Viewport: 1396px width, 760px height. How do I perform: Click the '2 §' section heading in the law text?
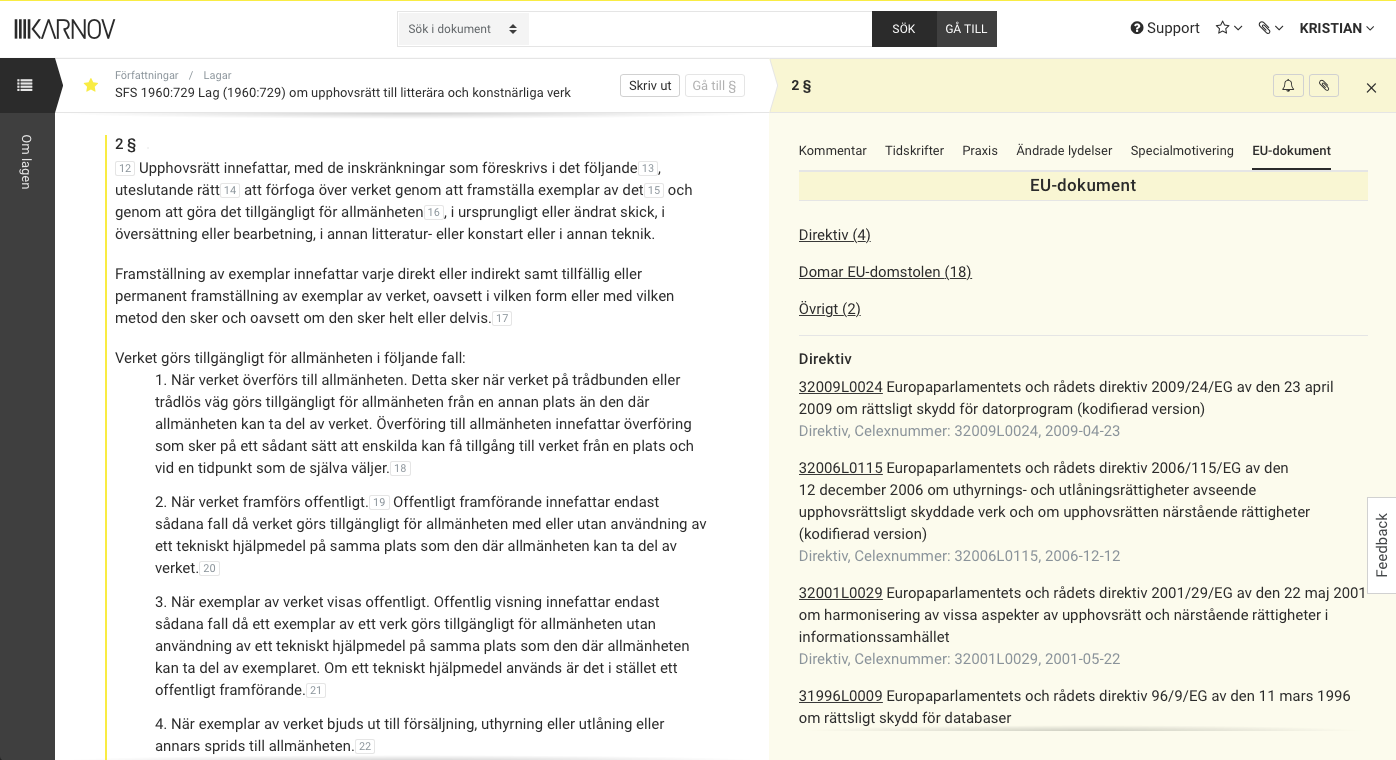(126, 144)
